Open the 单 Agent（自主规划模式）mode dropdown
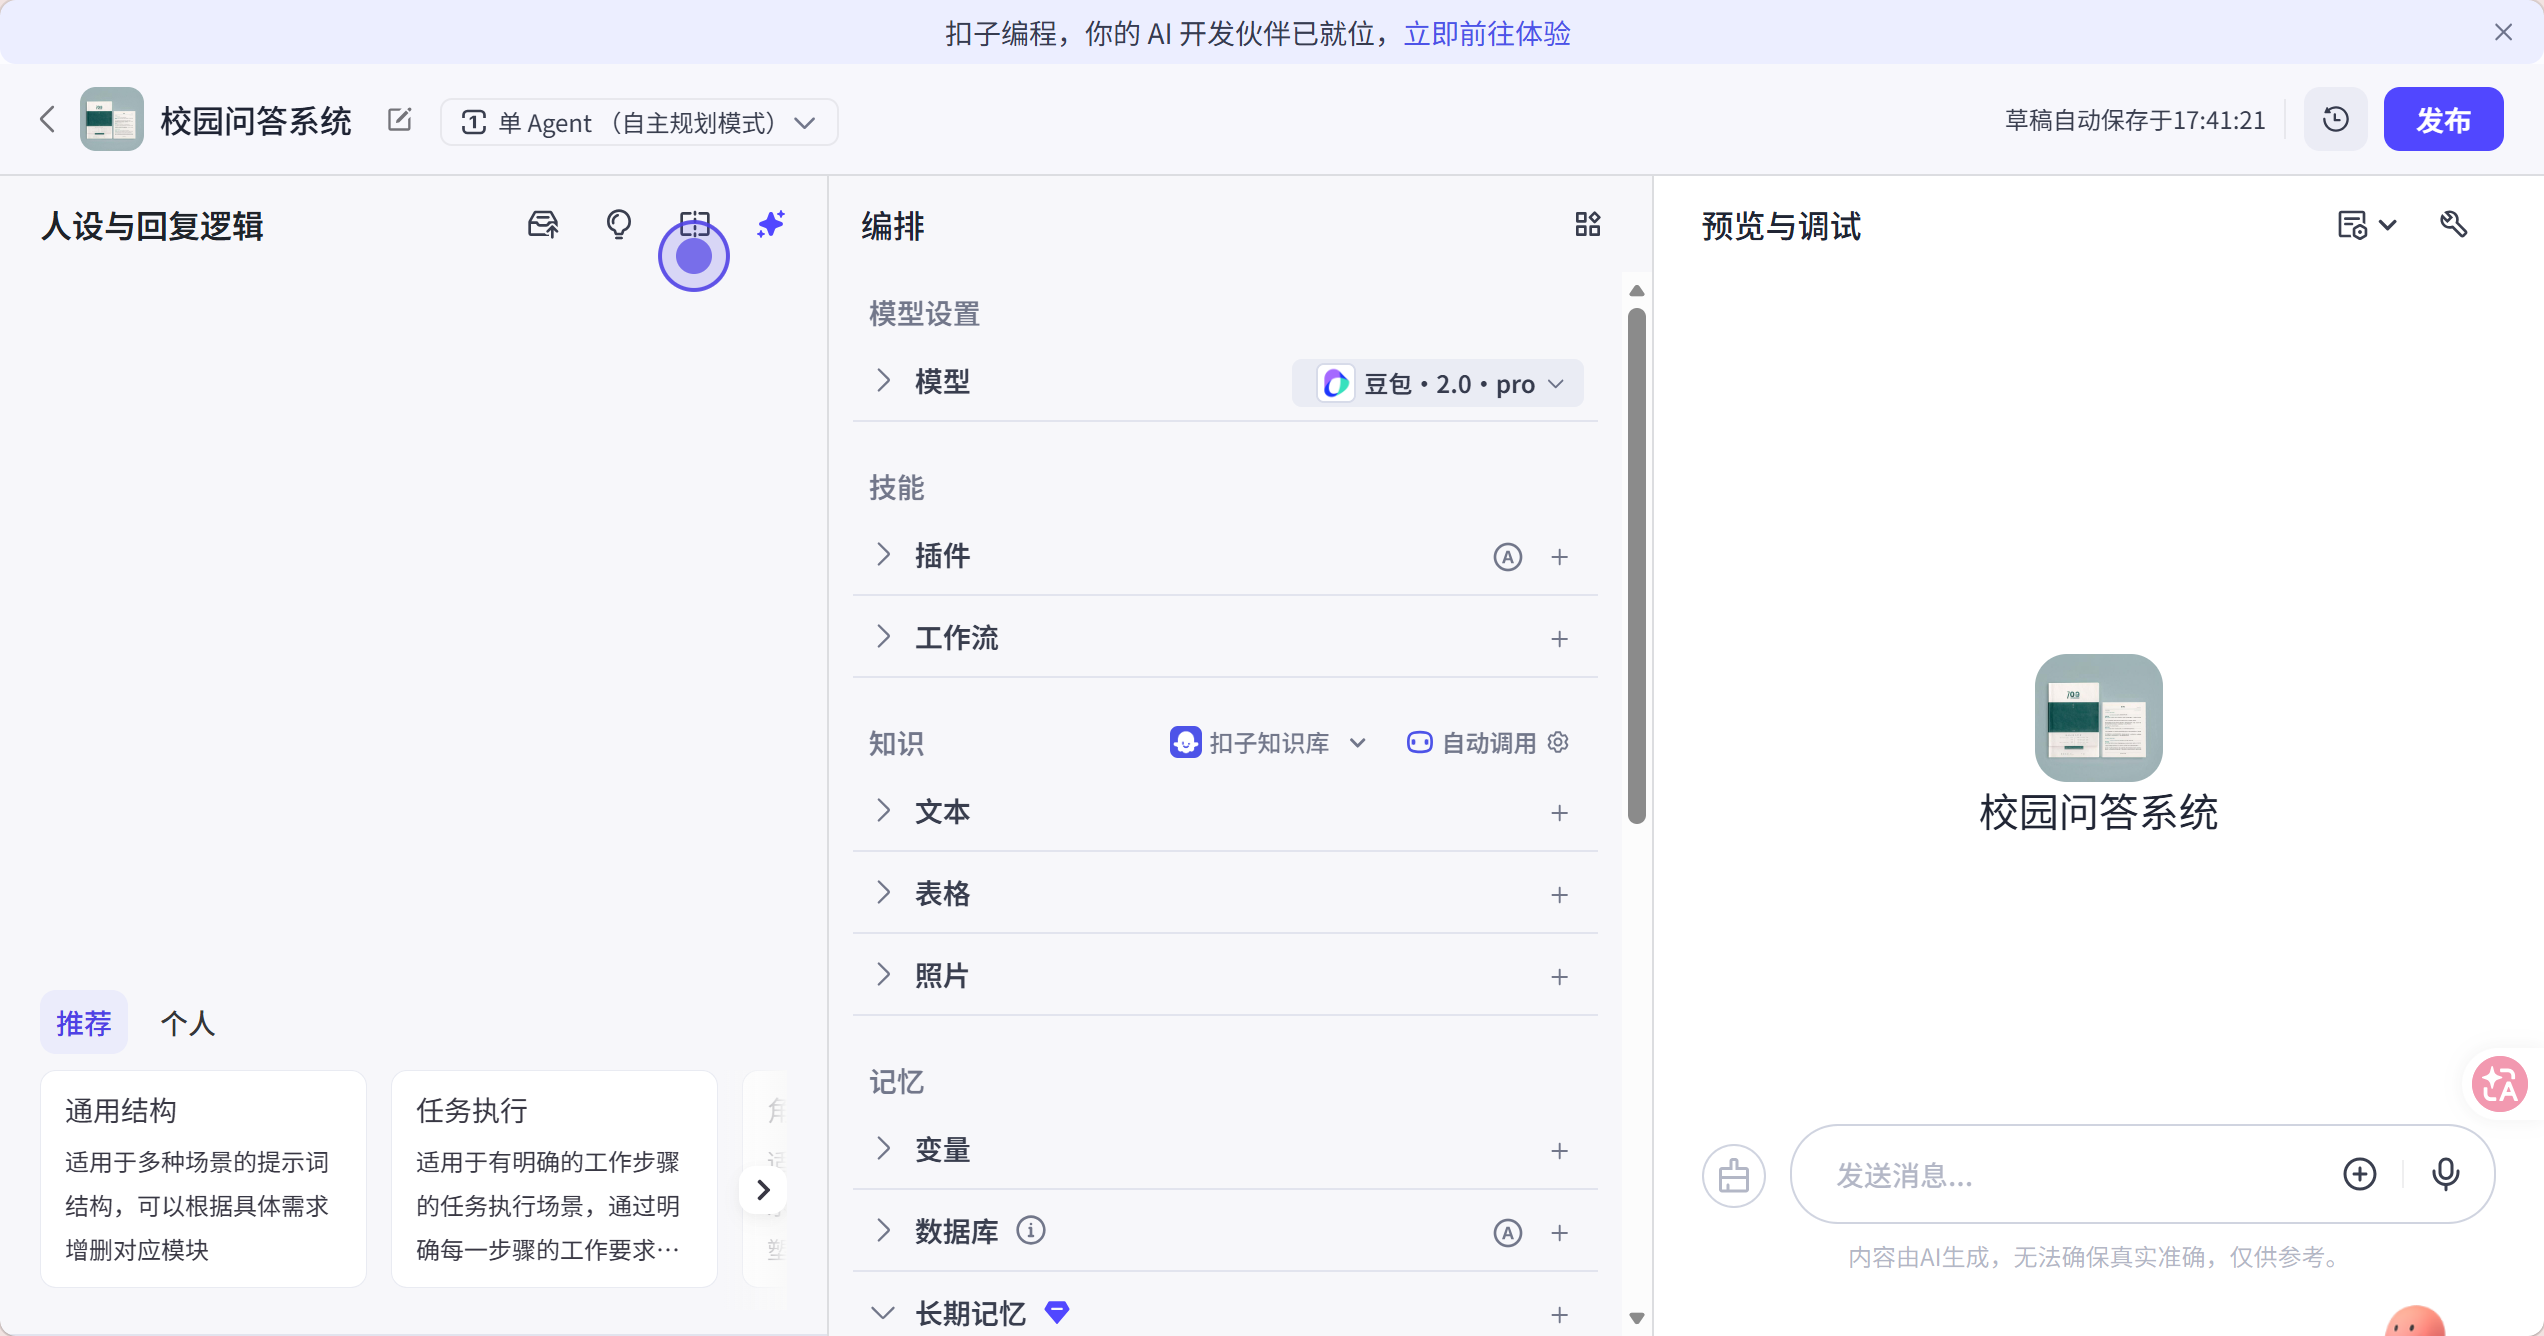Viewport: 2544px width, 1336px height. [x=639, y=122]
